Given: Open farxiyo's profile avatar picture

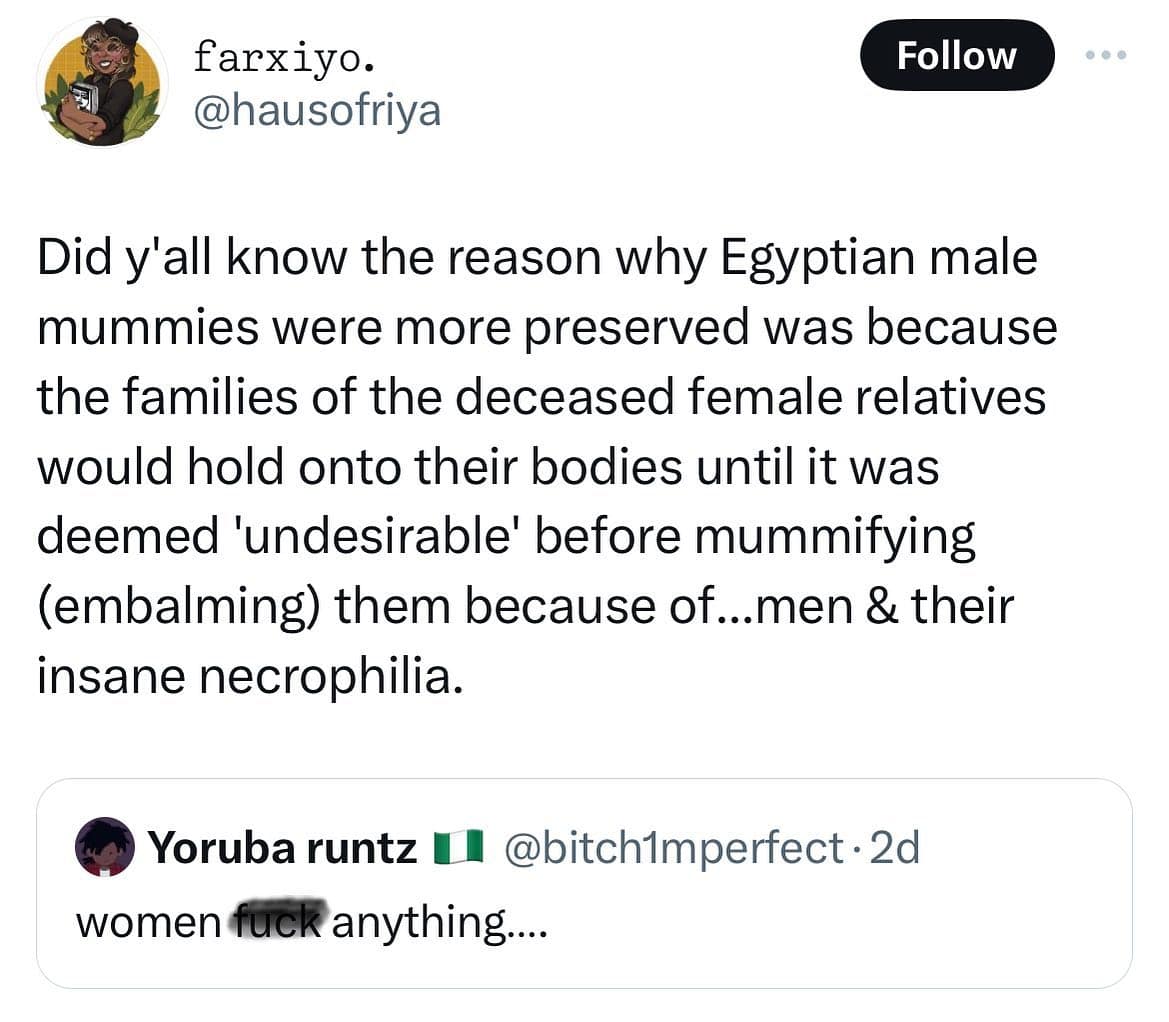Looking at the screenshot, I should click(x=101, y=81).
